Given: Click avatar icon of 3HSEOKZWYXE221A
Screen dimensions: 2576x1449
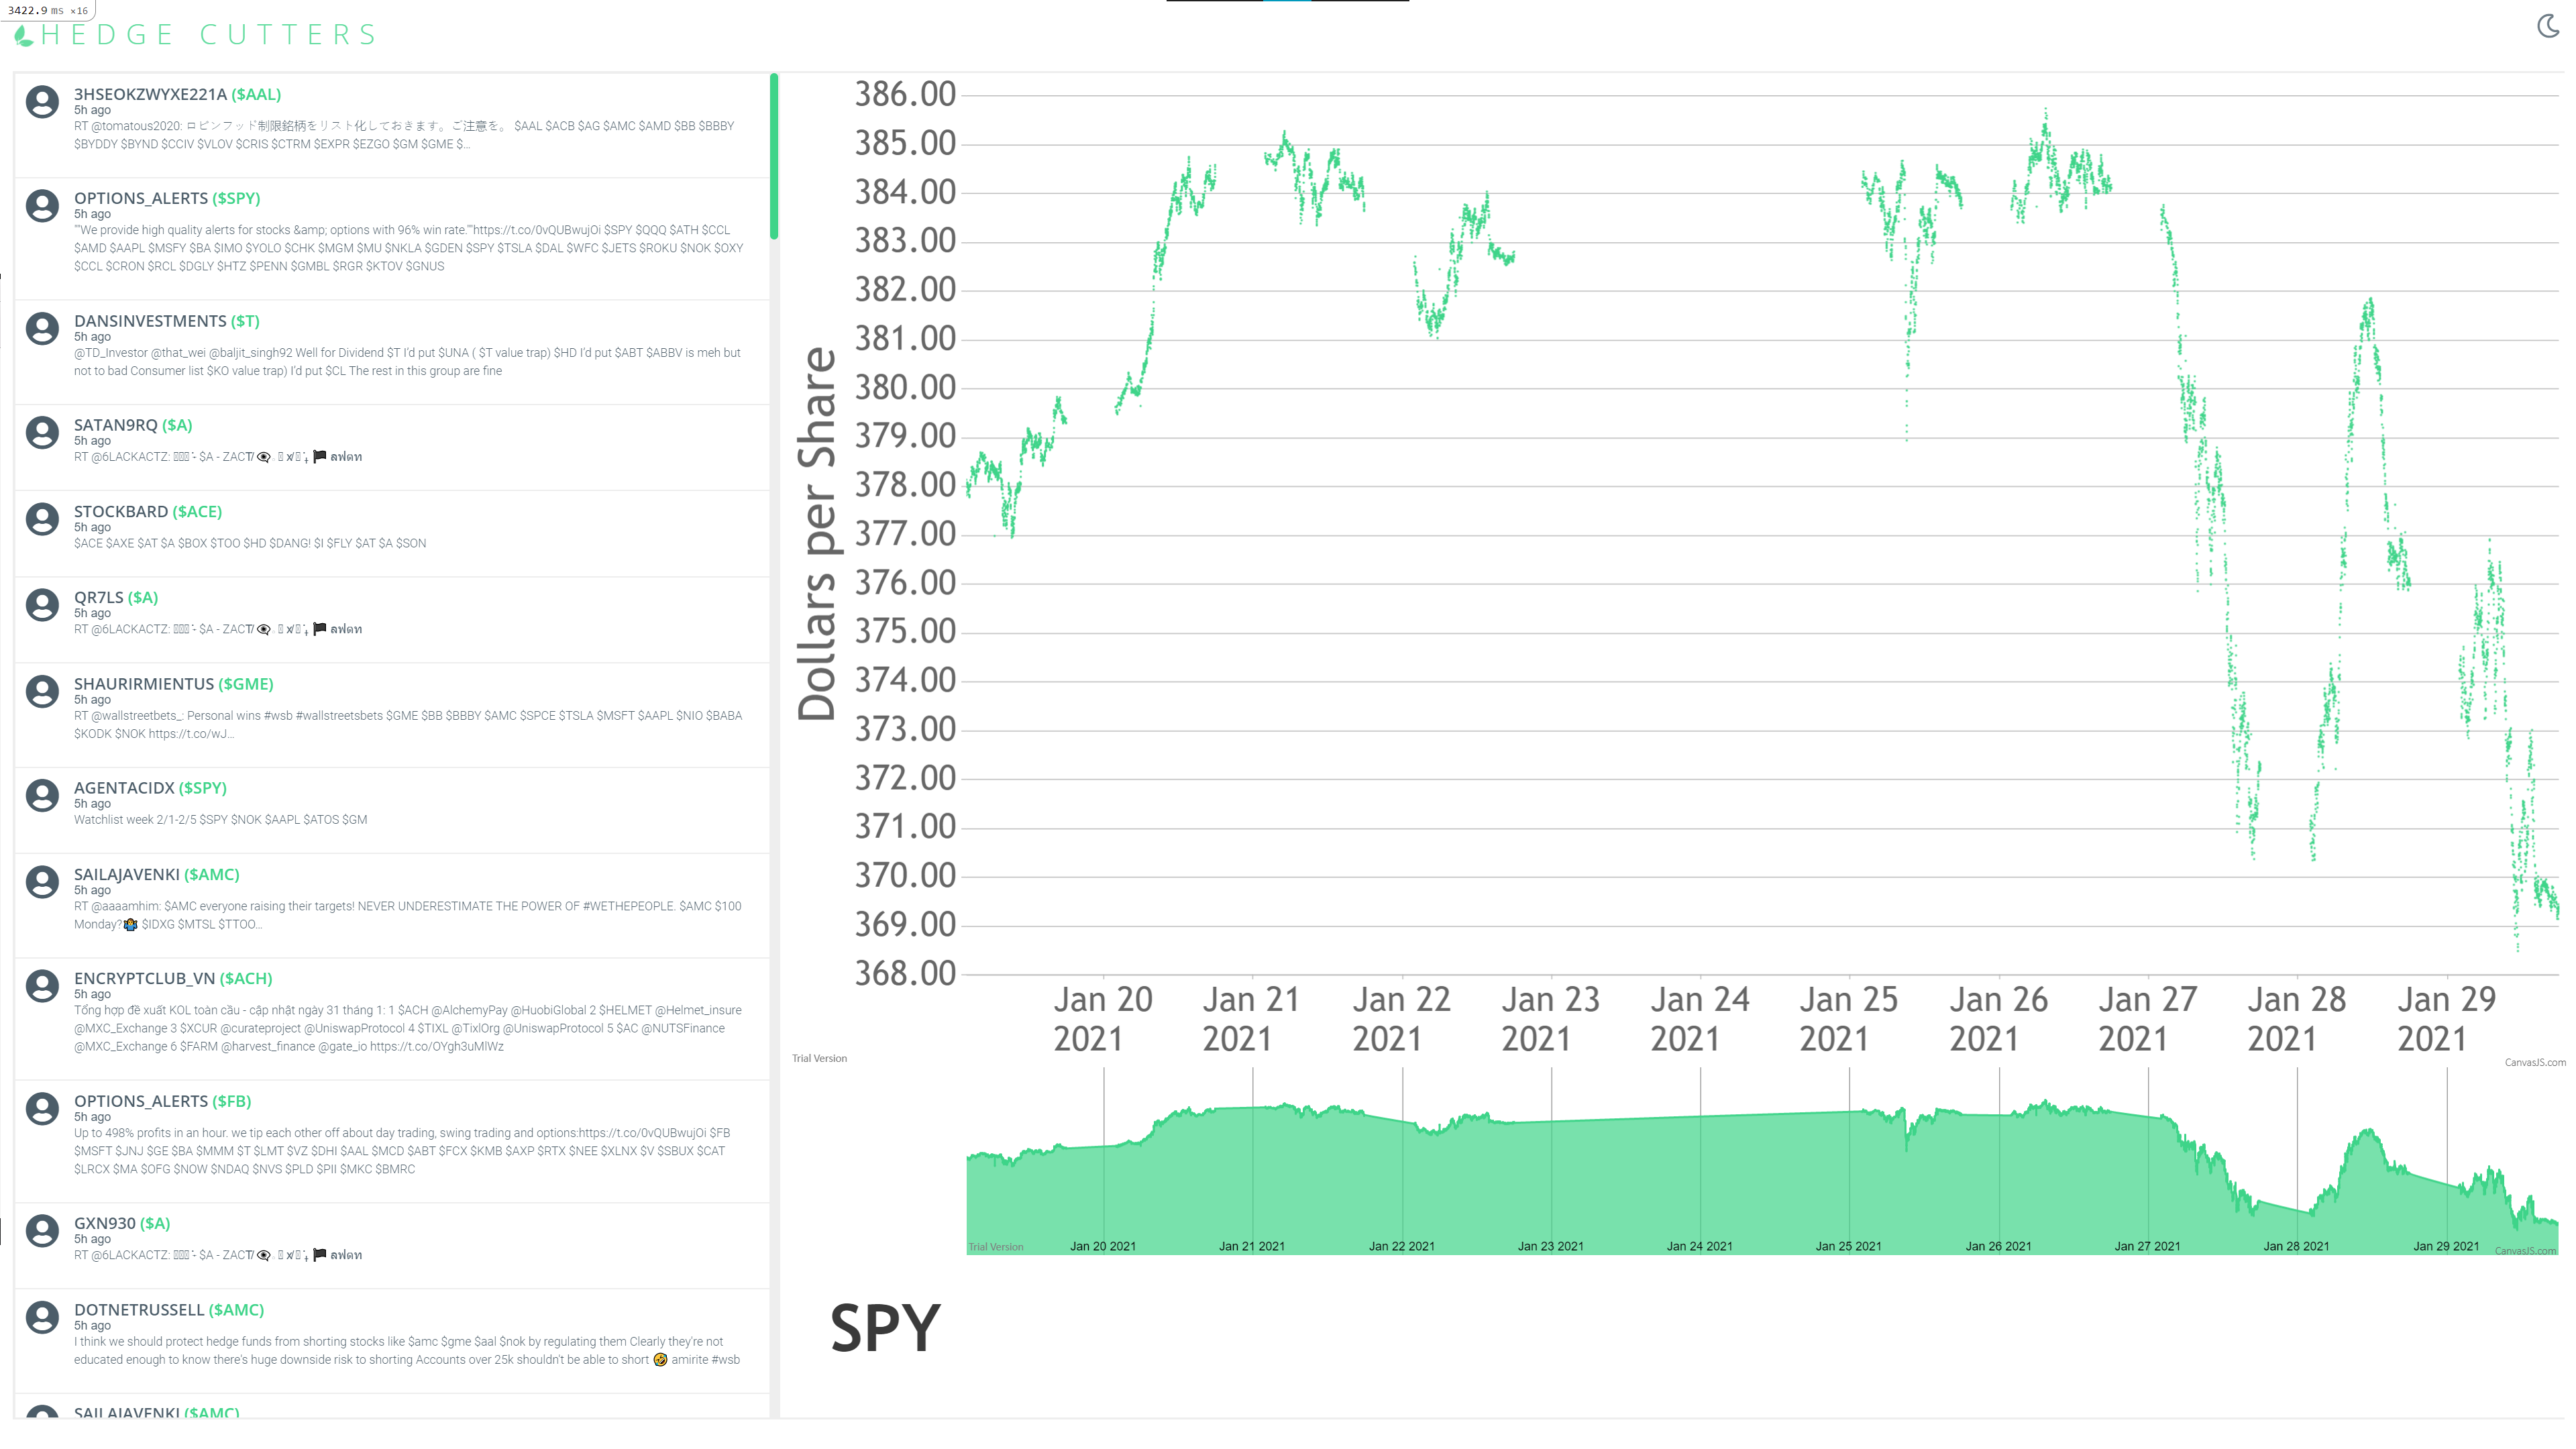Looking at the screenshot, I should (x=42, y=102).
